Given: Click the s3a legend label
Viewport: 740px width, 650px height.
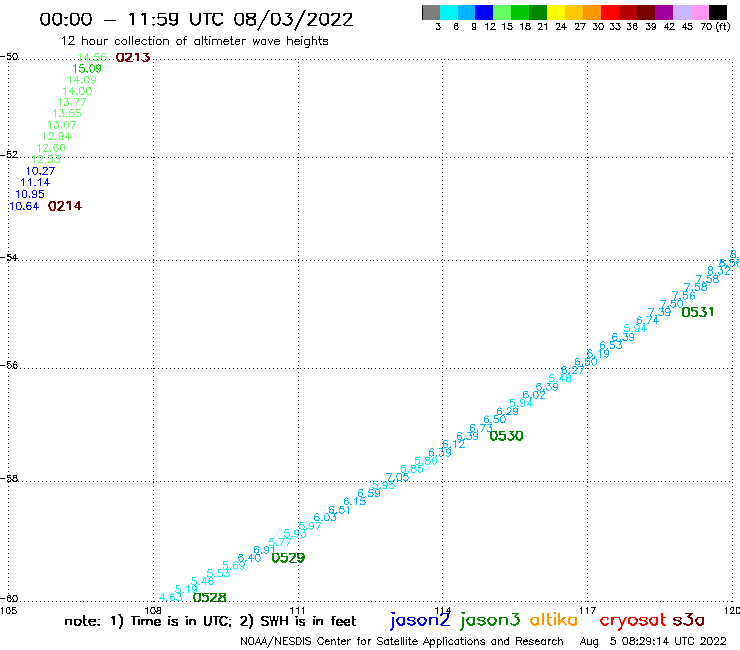Looking at the screenshot, I should point(689,620).
